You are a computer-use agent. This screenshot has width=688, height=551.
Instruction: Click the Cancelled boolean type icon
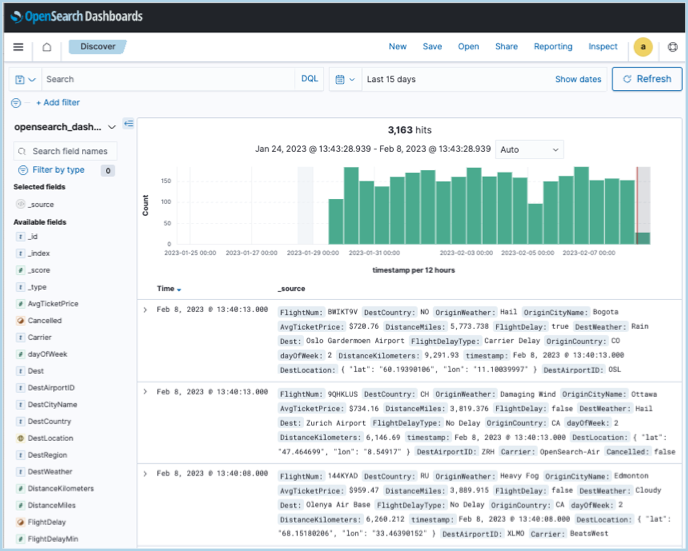(20, 321)
